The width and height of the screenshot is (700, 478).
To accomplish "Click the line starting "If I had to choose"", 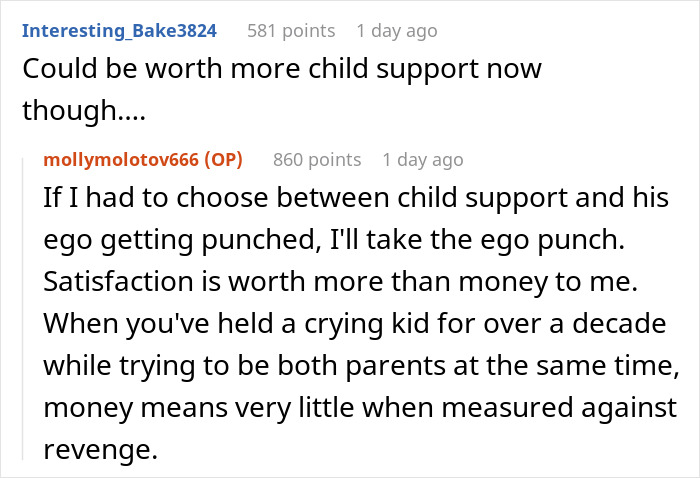I will tap(356, 198).
